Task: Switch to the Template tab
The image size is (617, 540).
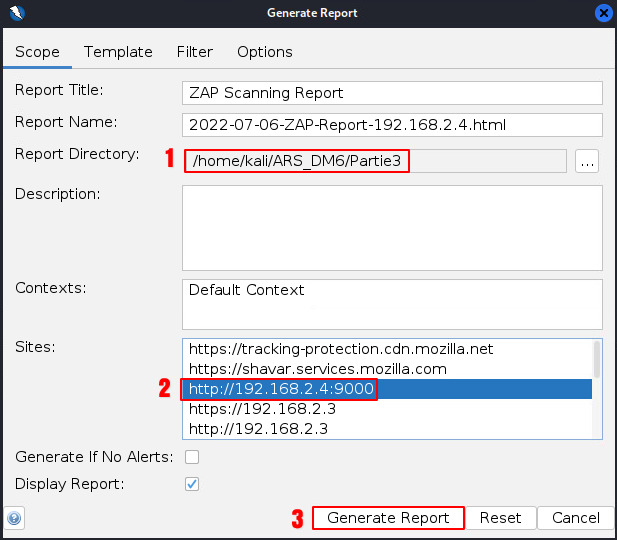Action: click(x=118, y=52)
